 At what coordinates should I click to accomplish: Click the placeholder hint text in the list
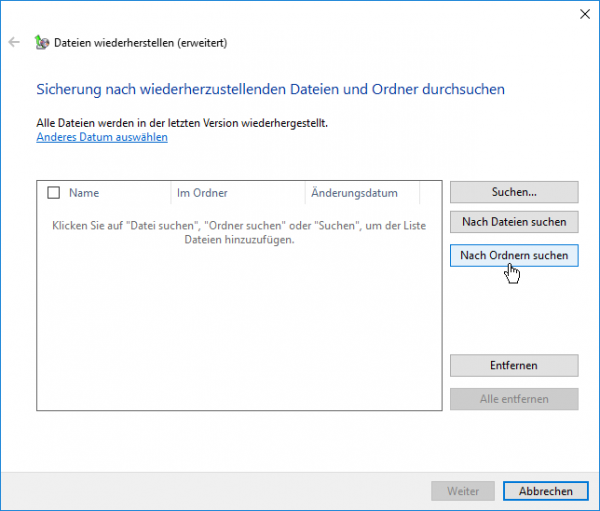coord(238,233)
